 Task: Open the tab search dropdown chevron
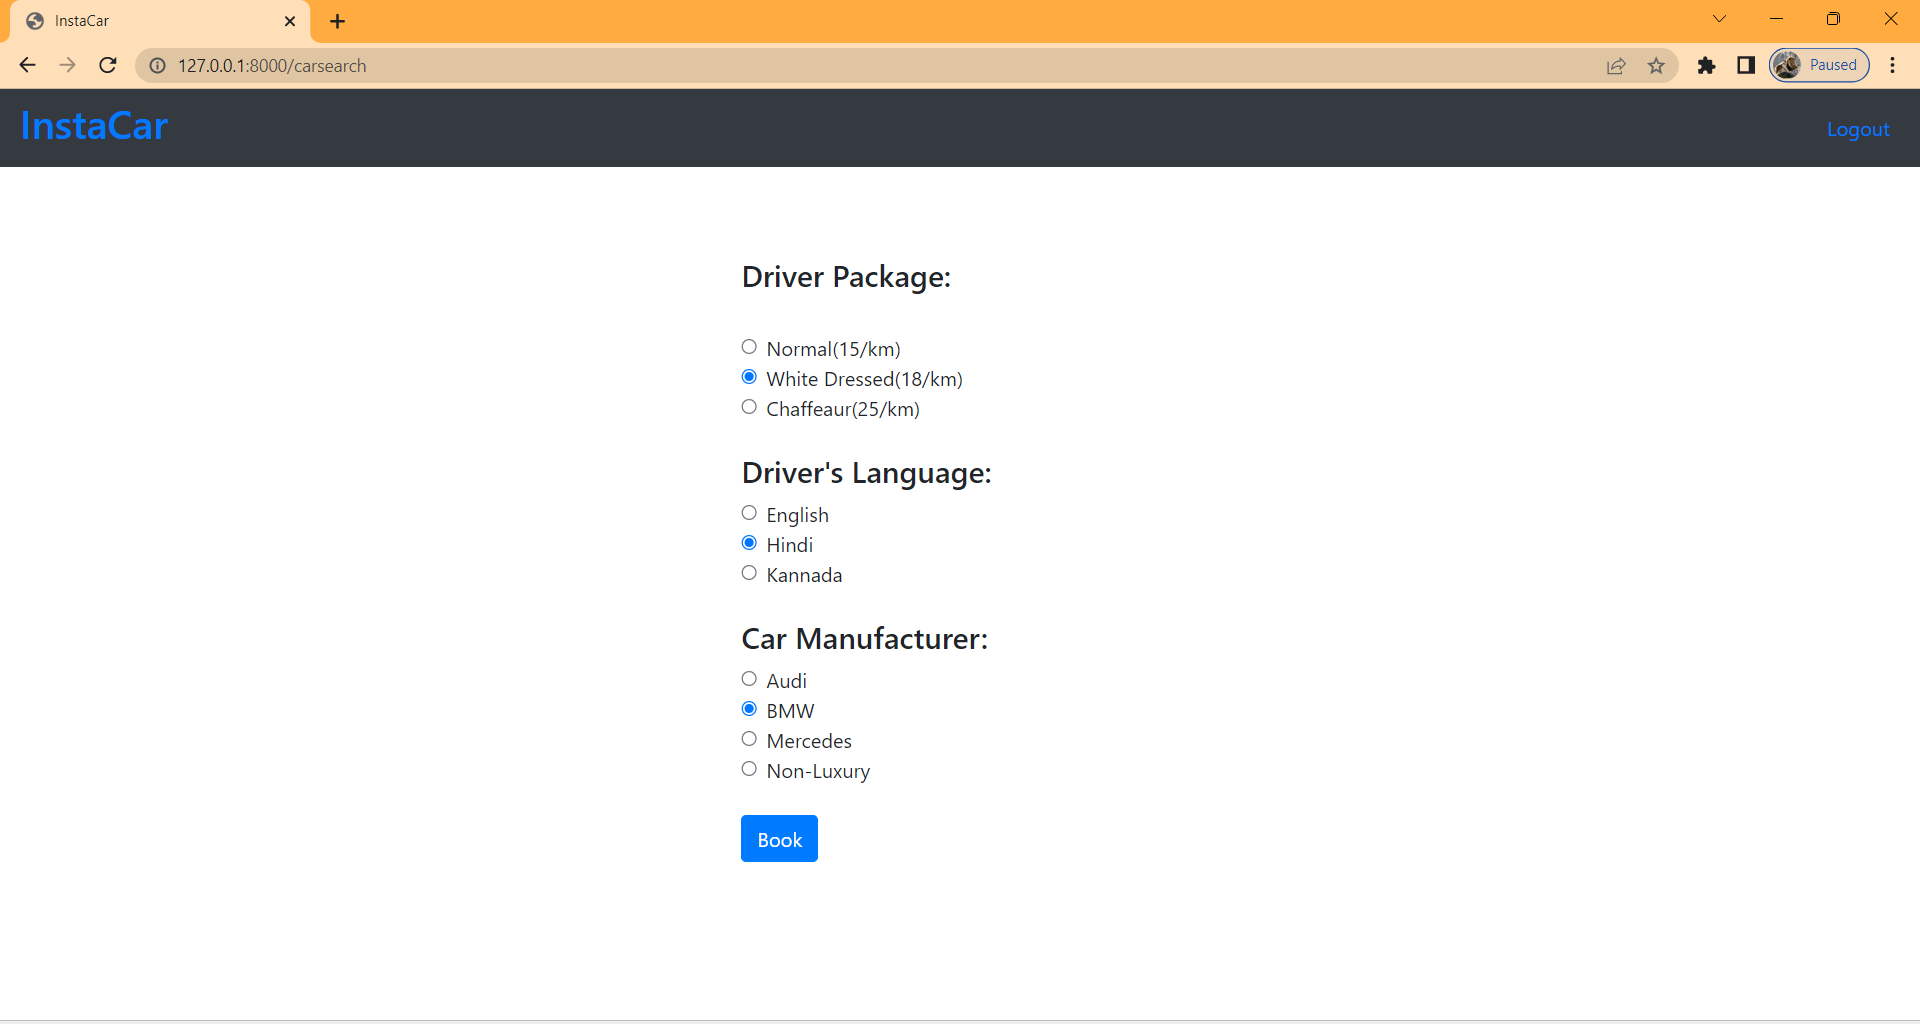click(1720, 18)
